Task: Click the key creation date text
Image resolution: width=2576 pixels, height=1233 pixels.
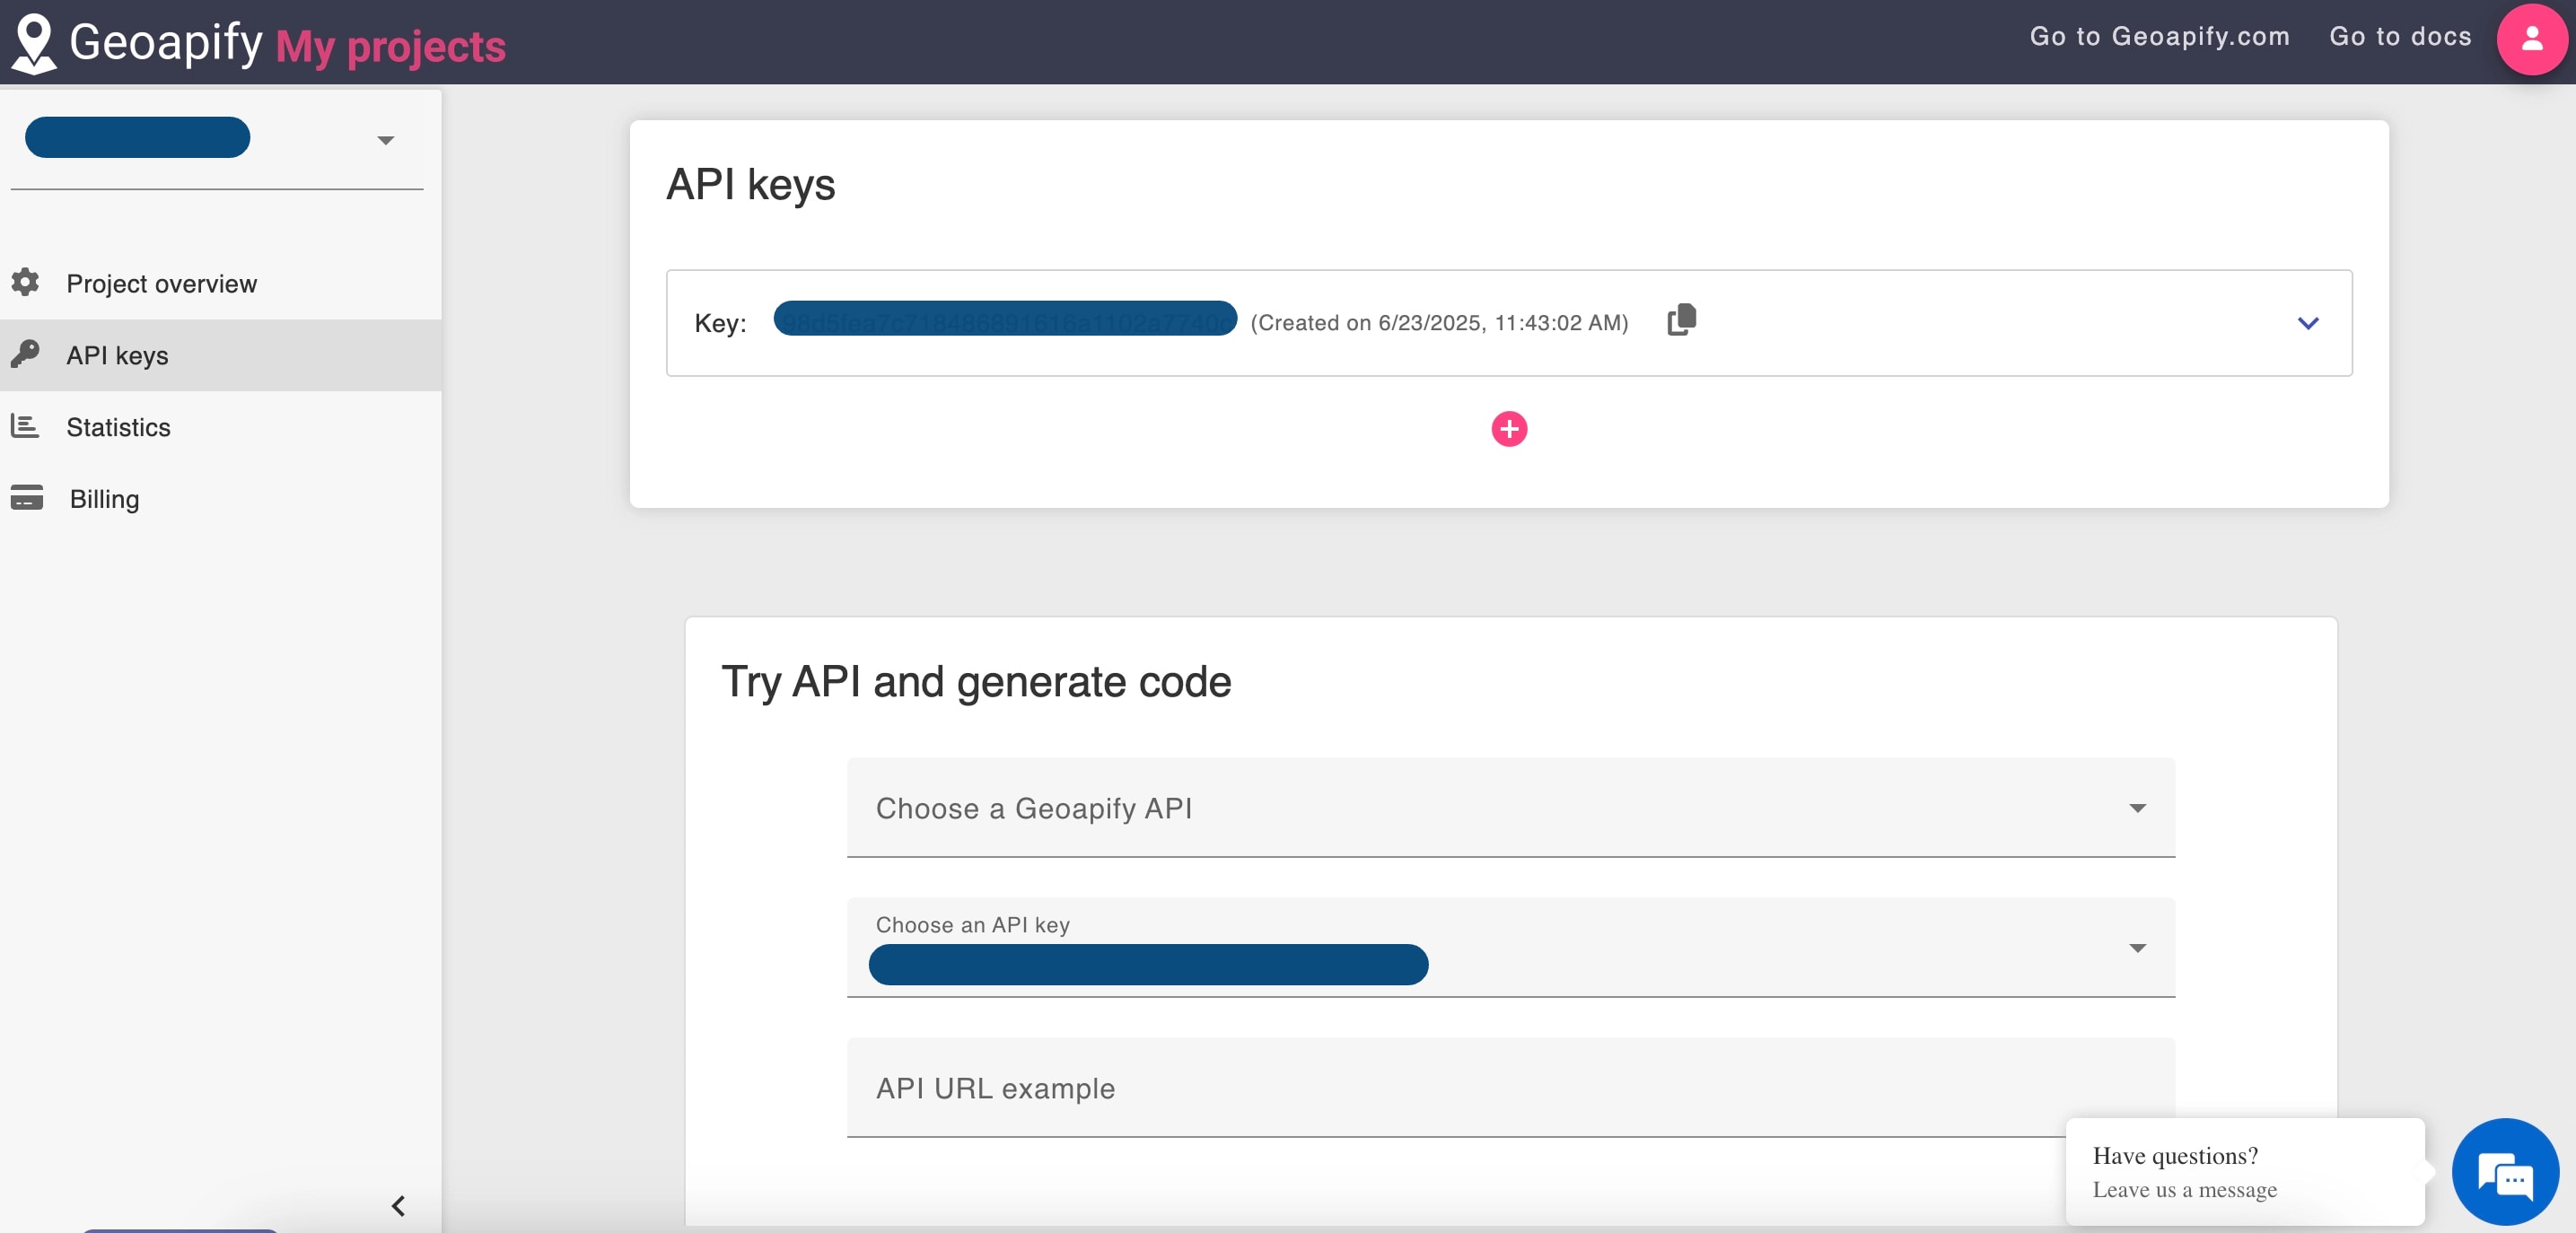Action: pyautogui.click(x=1439, y=323)
